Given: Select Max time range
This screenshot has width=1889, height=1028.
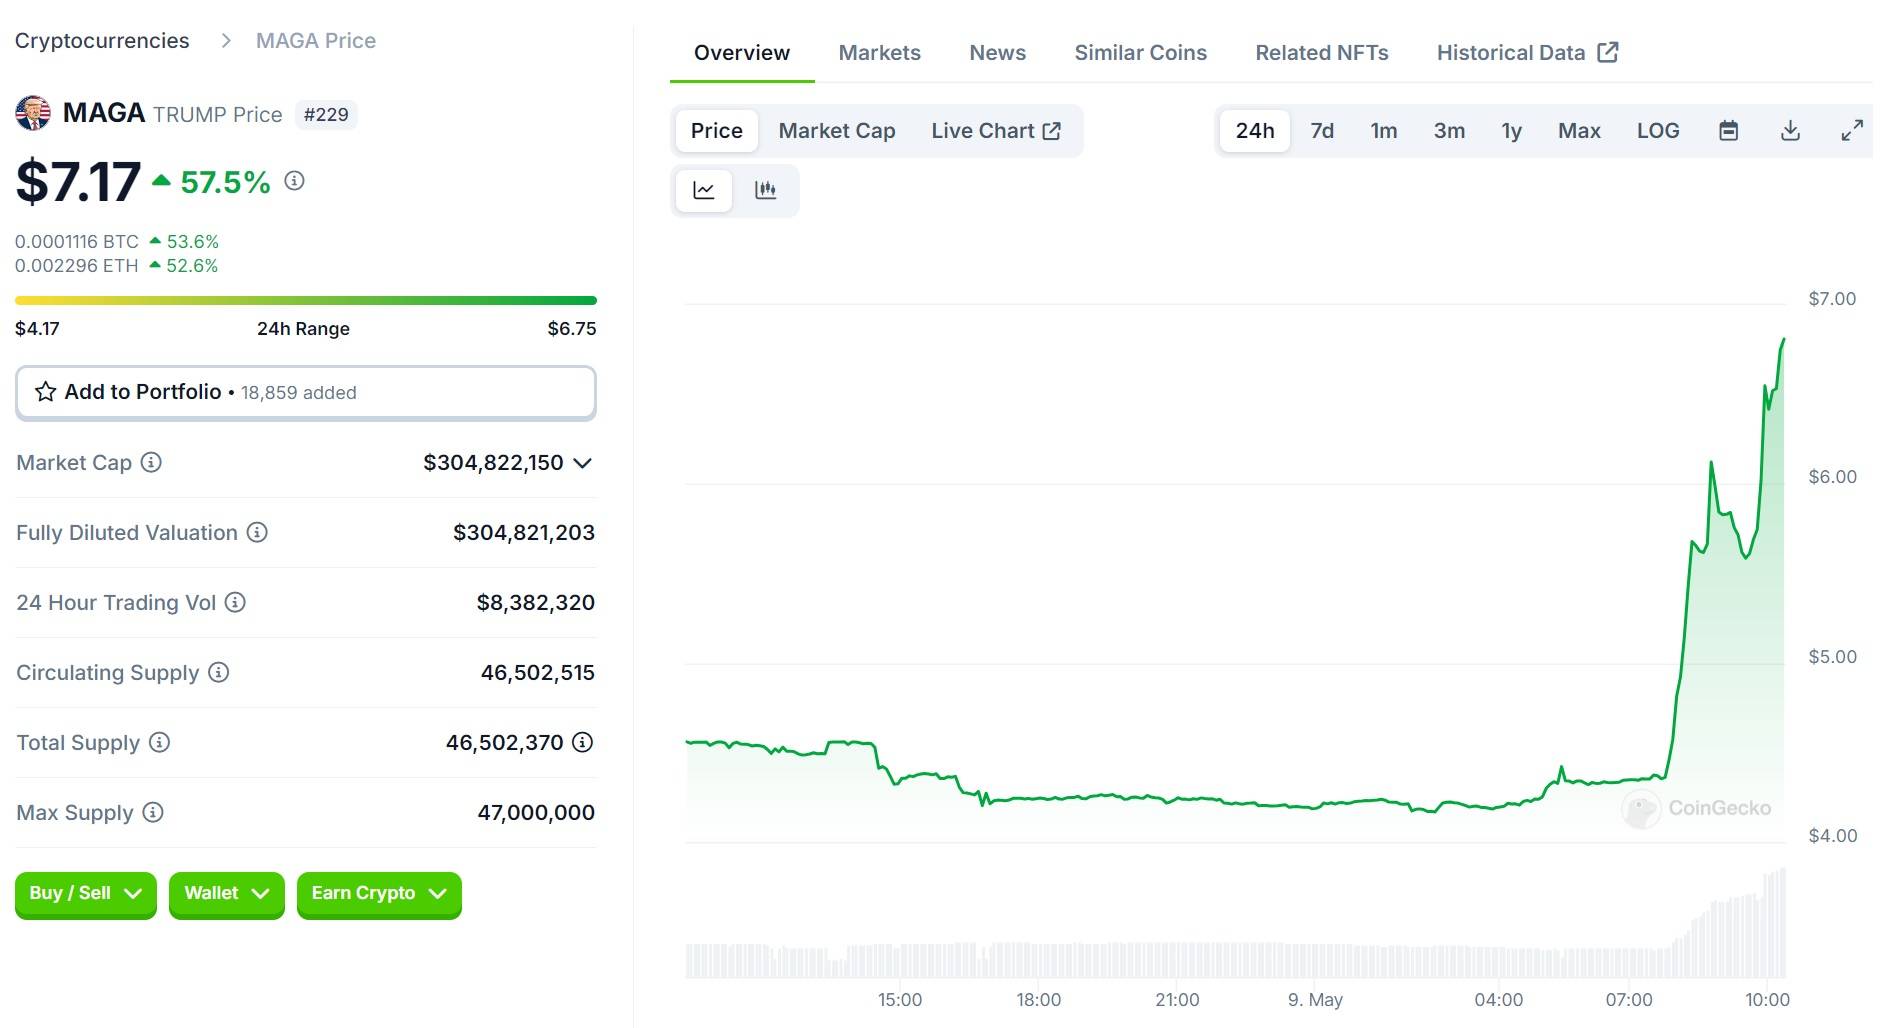Looking at the screenshot, I should 1579,131.
